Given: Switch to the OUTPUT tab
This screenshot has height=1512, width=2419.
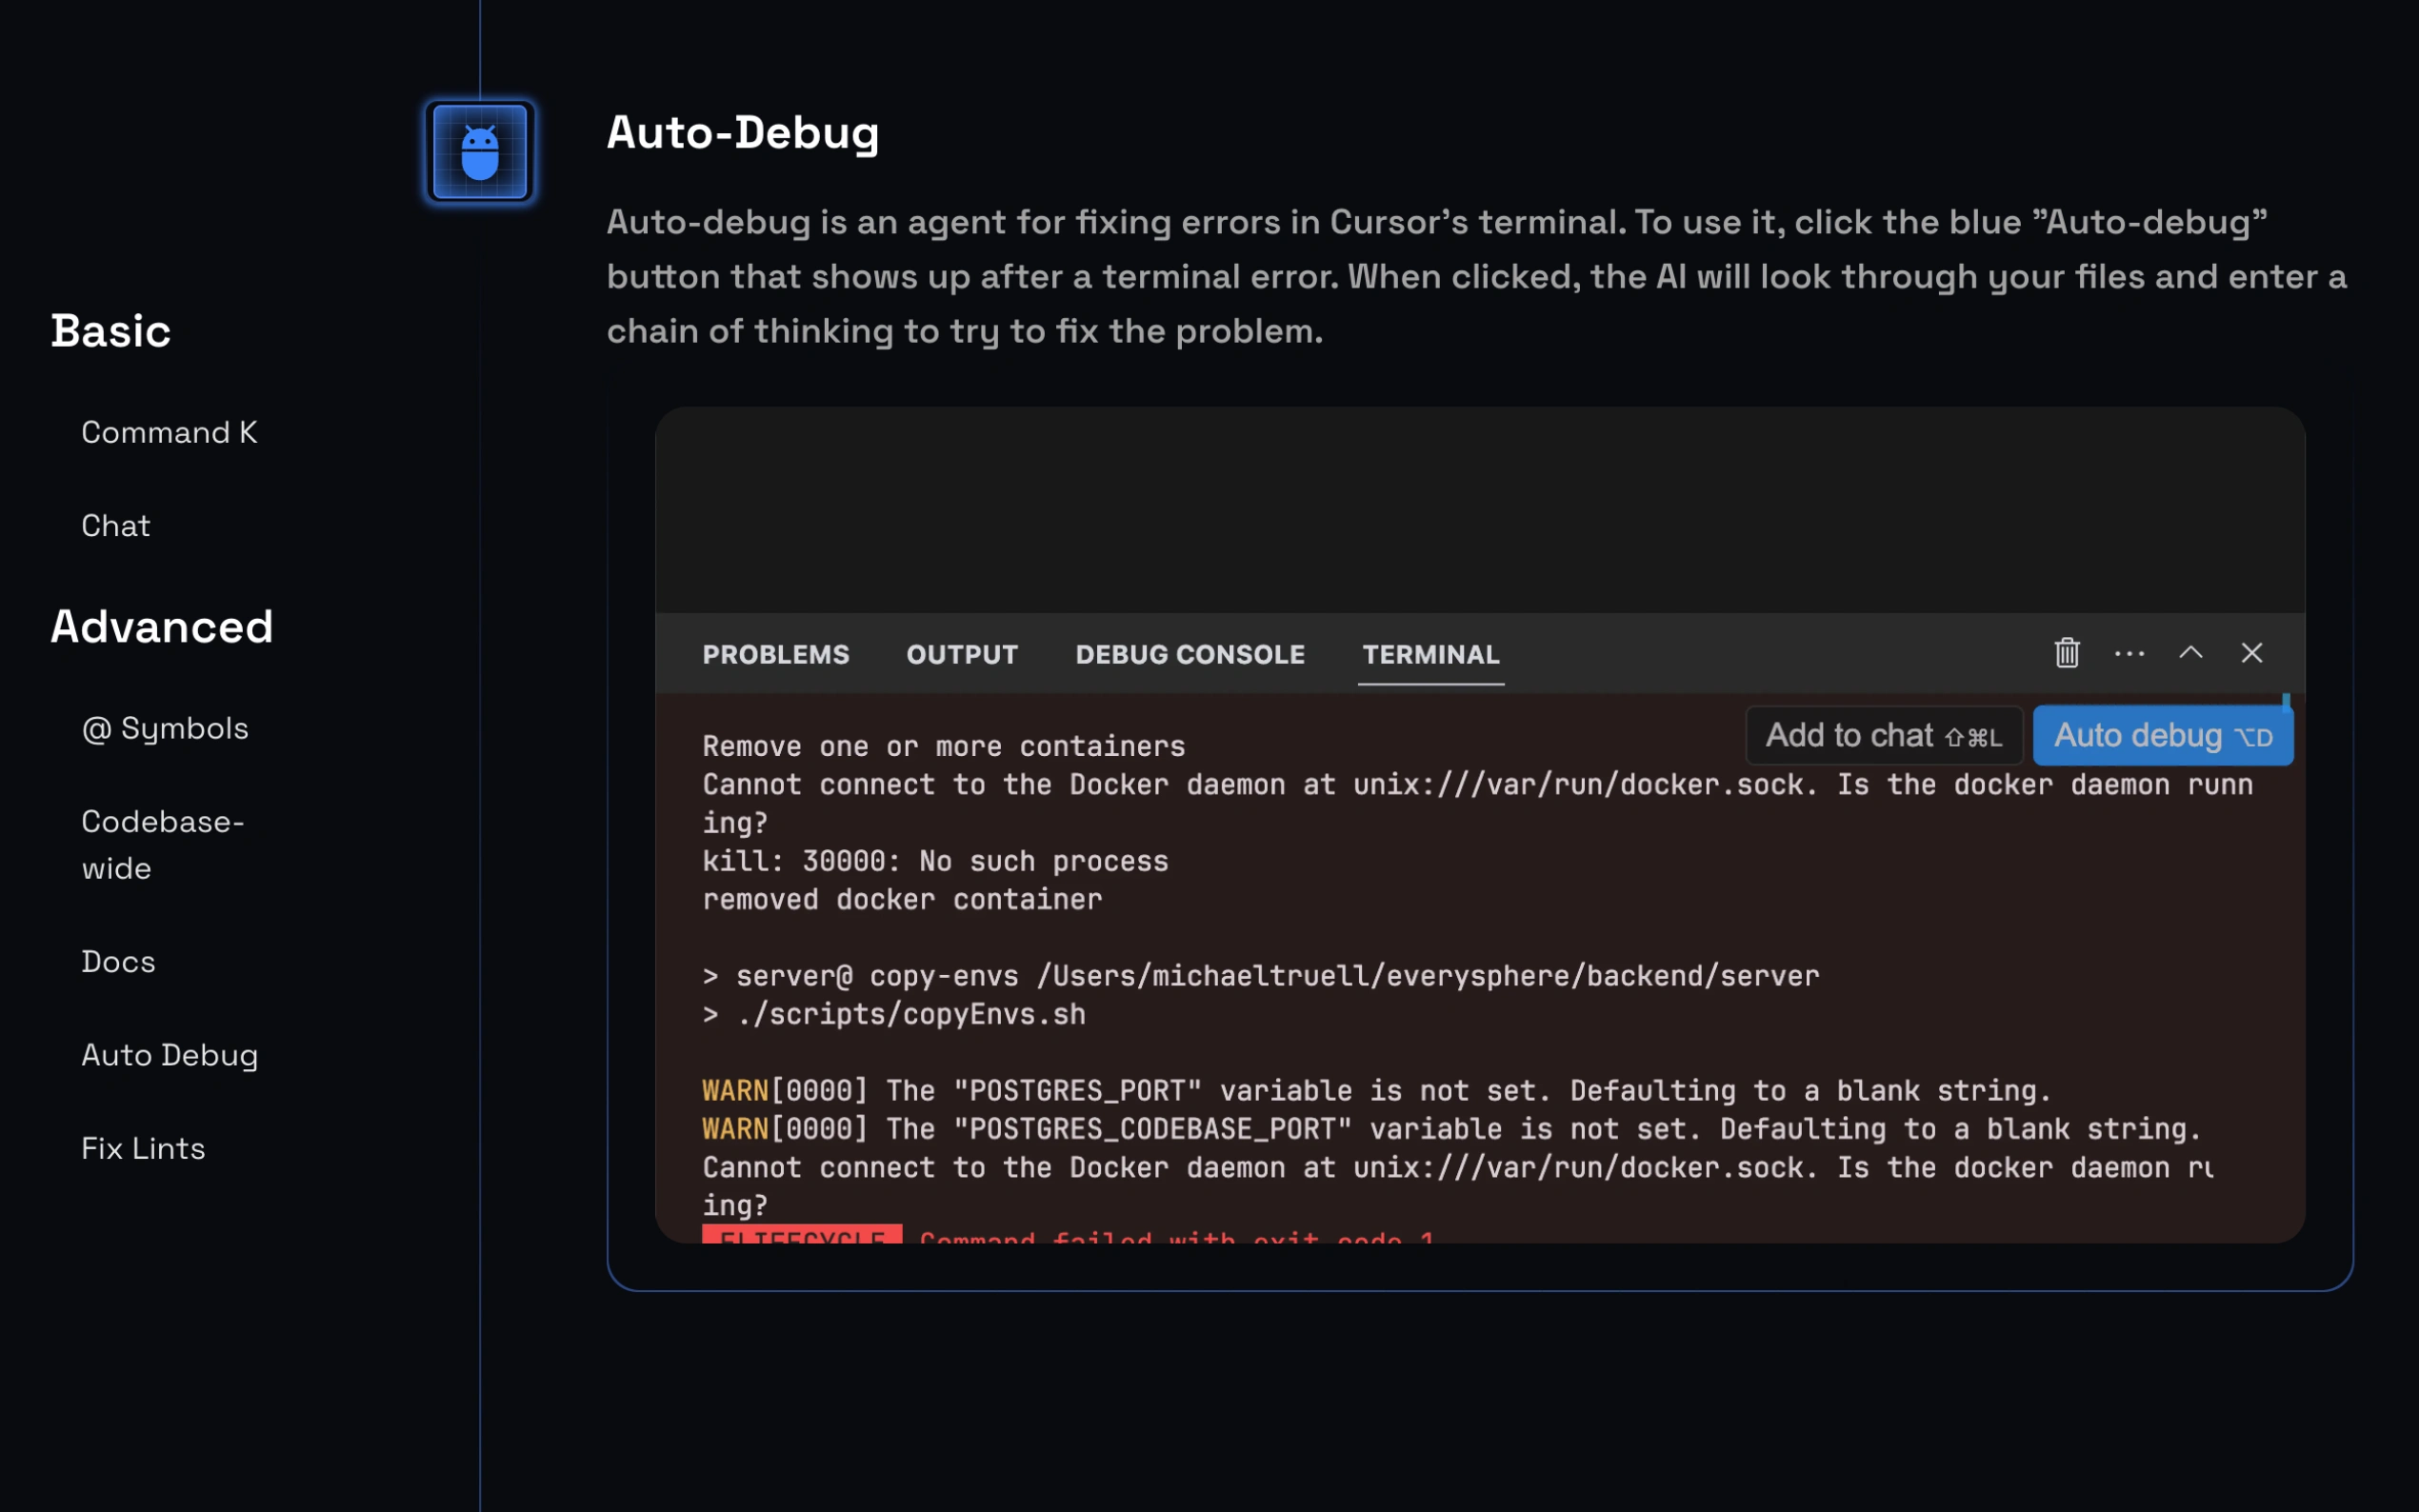Looking at the screenshot, I should point(961,655).
